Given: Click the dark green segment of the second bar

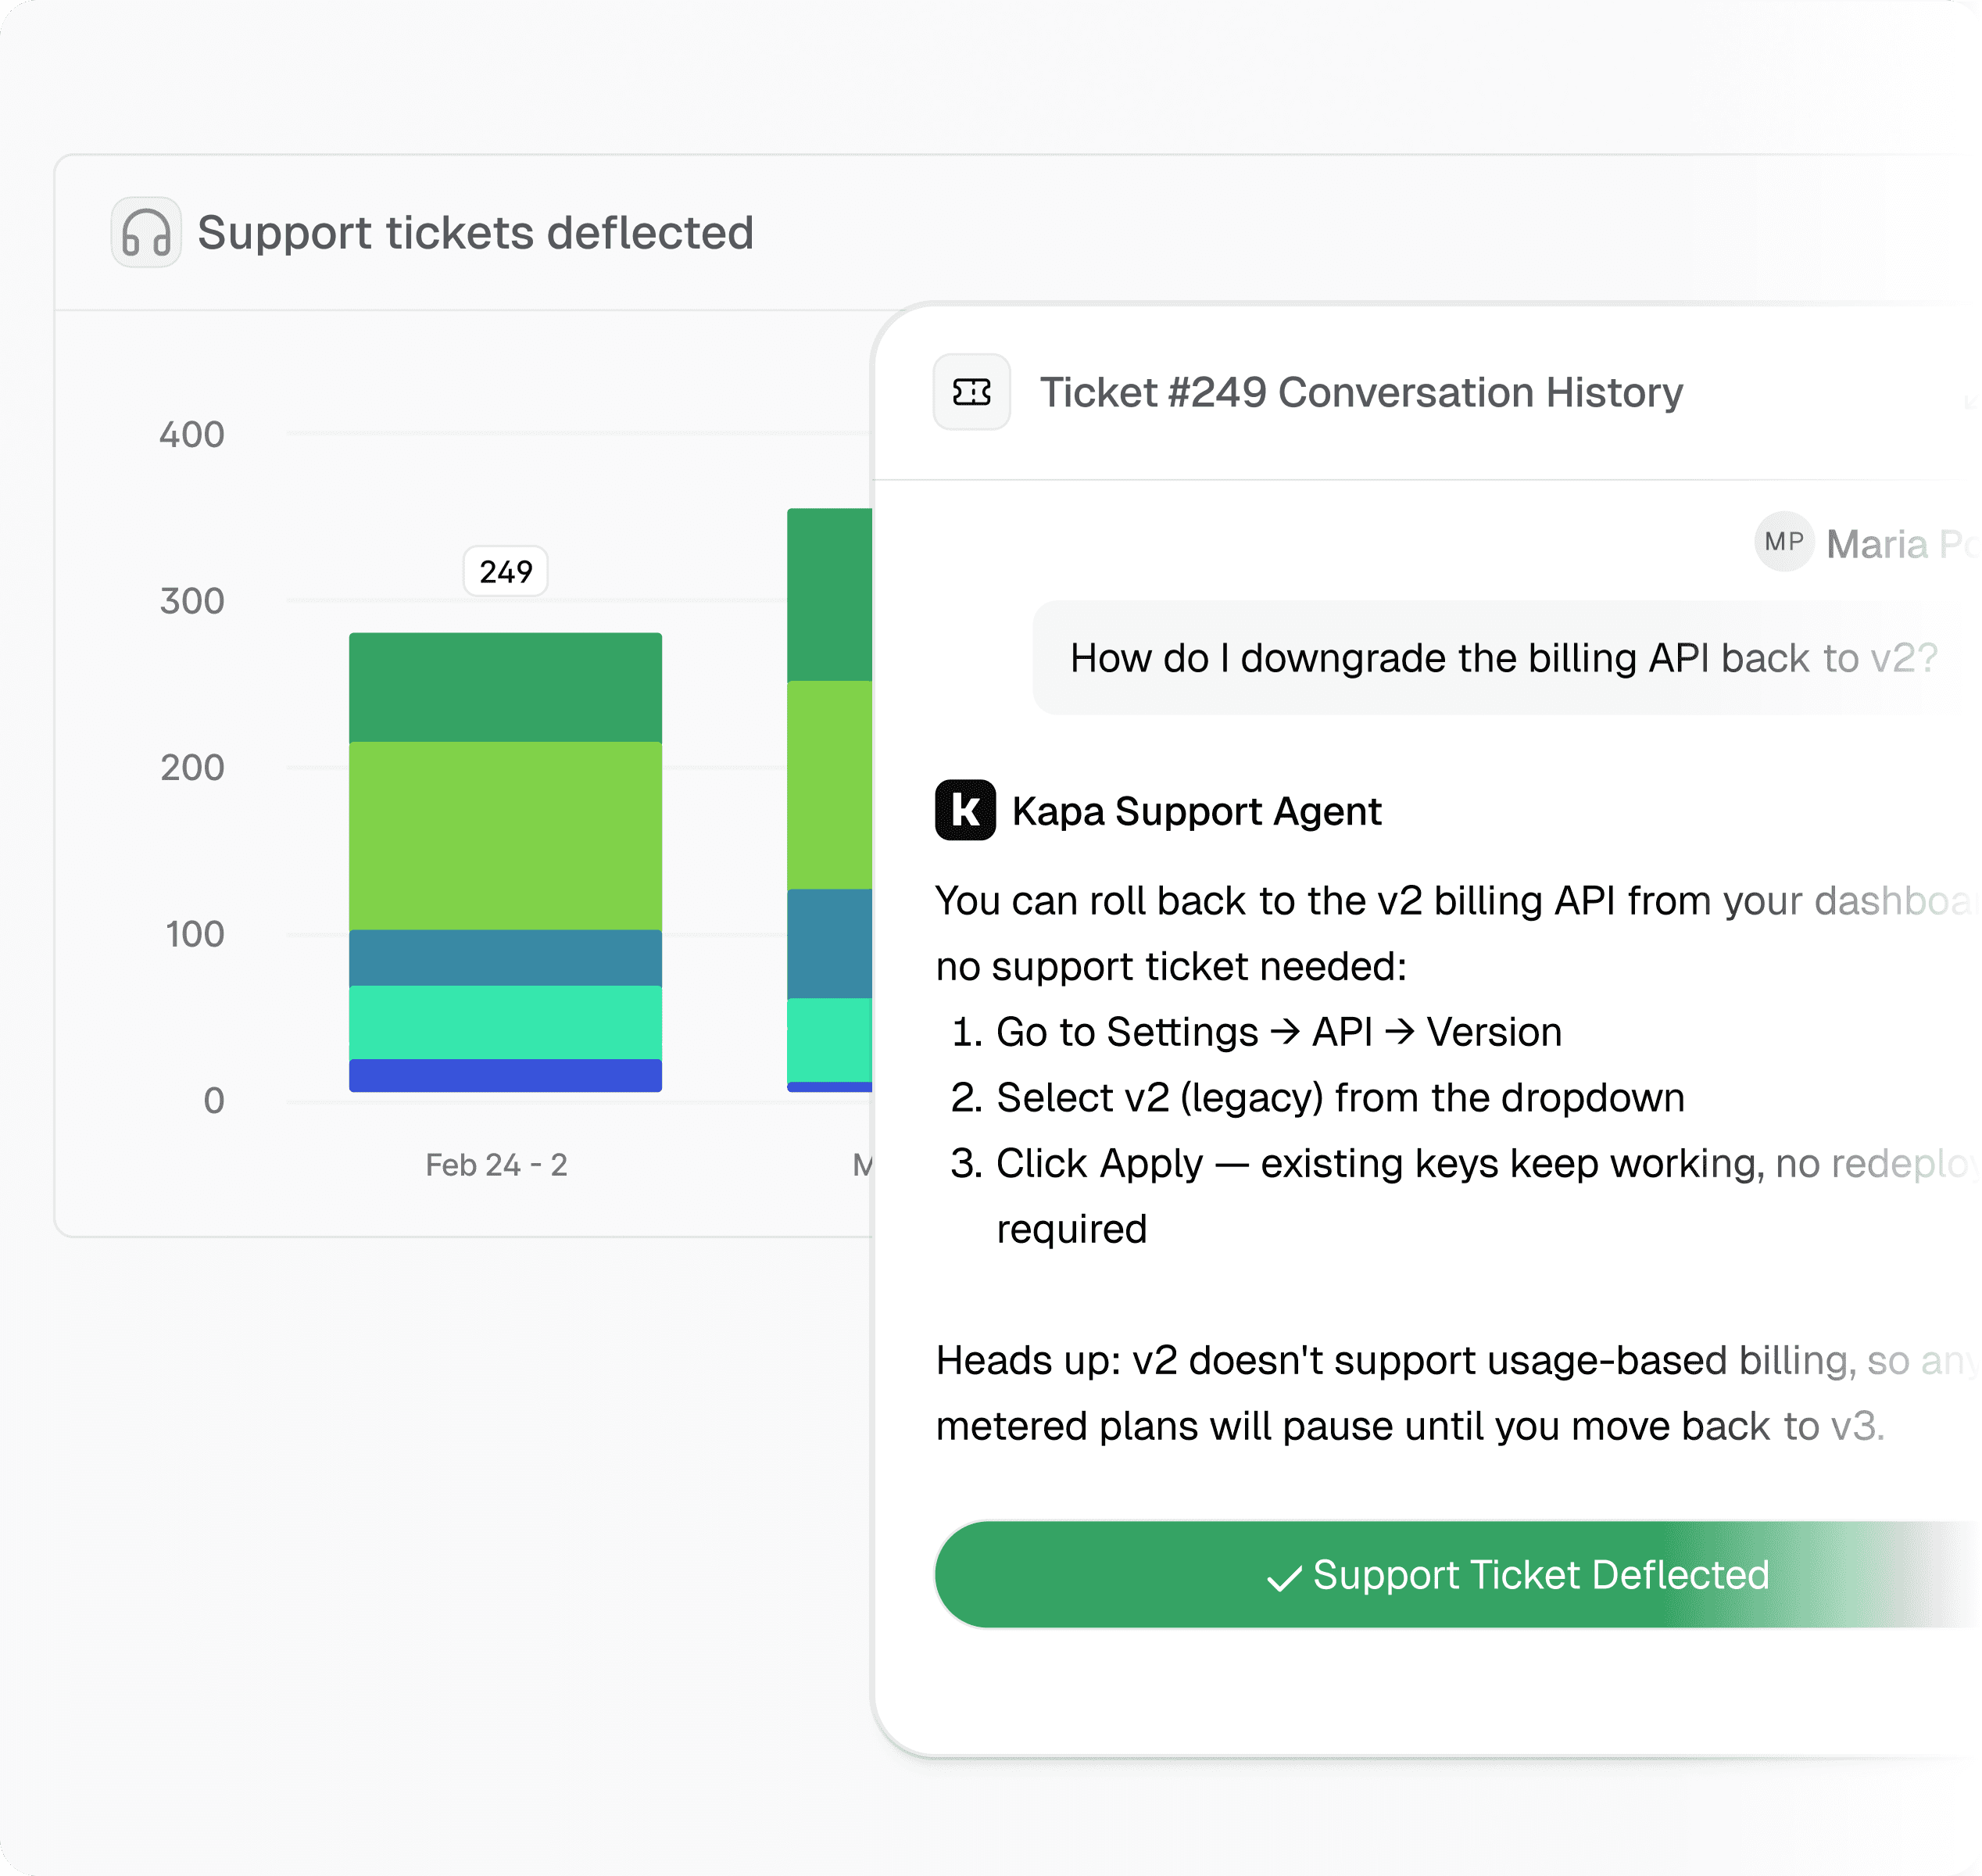Looking at the screenshot, I should tap(830, 595).
